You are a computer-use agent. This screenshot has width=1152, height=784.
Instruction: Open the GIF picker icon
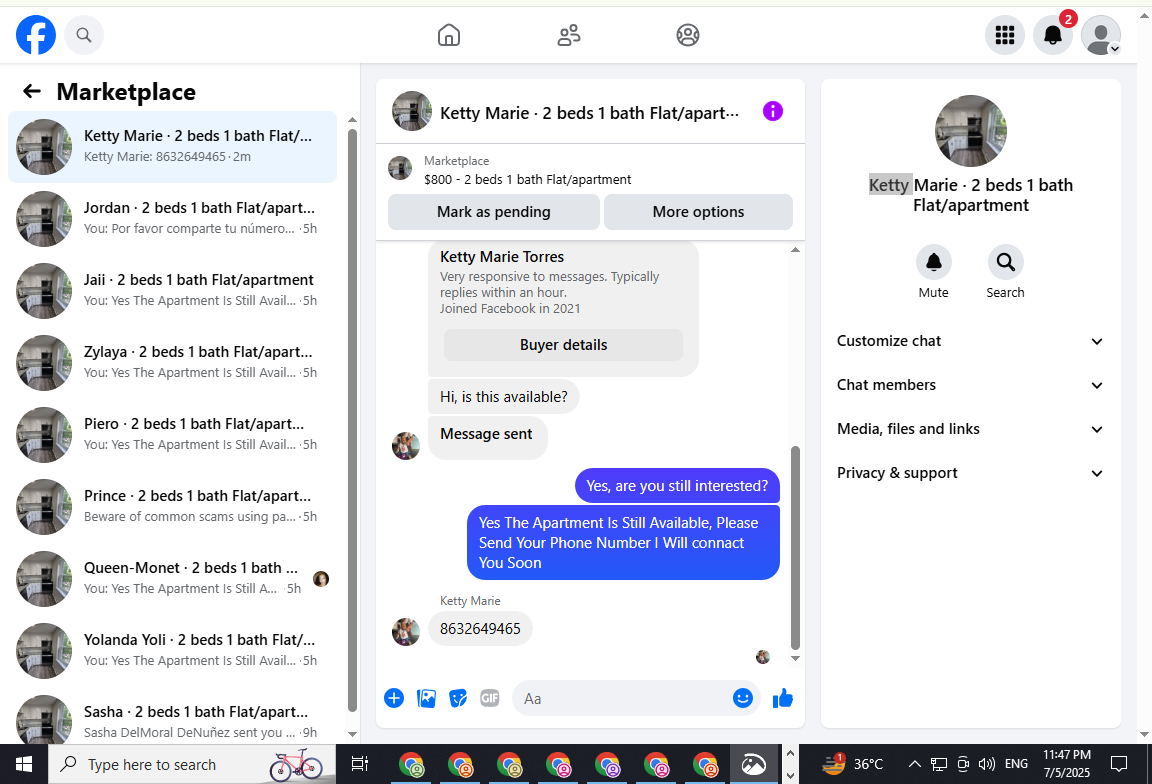tap(489, 698)
